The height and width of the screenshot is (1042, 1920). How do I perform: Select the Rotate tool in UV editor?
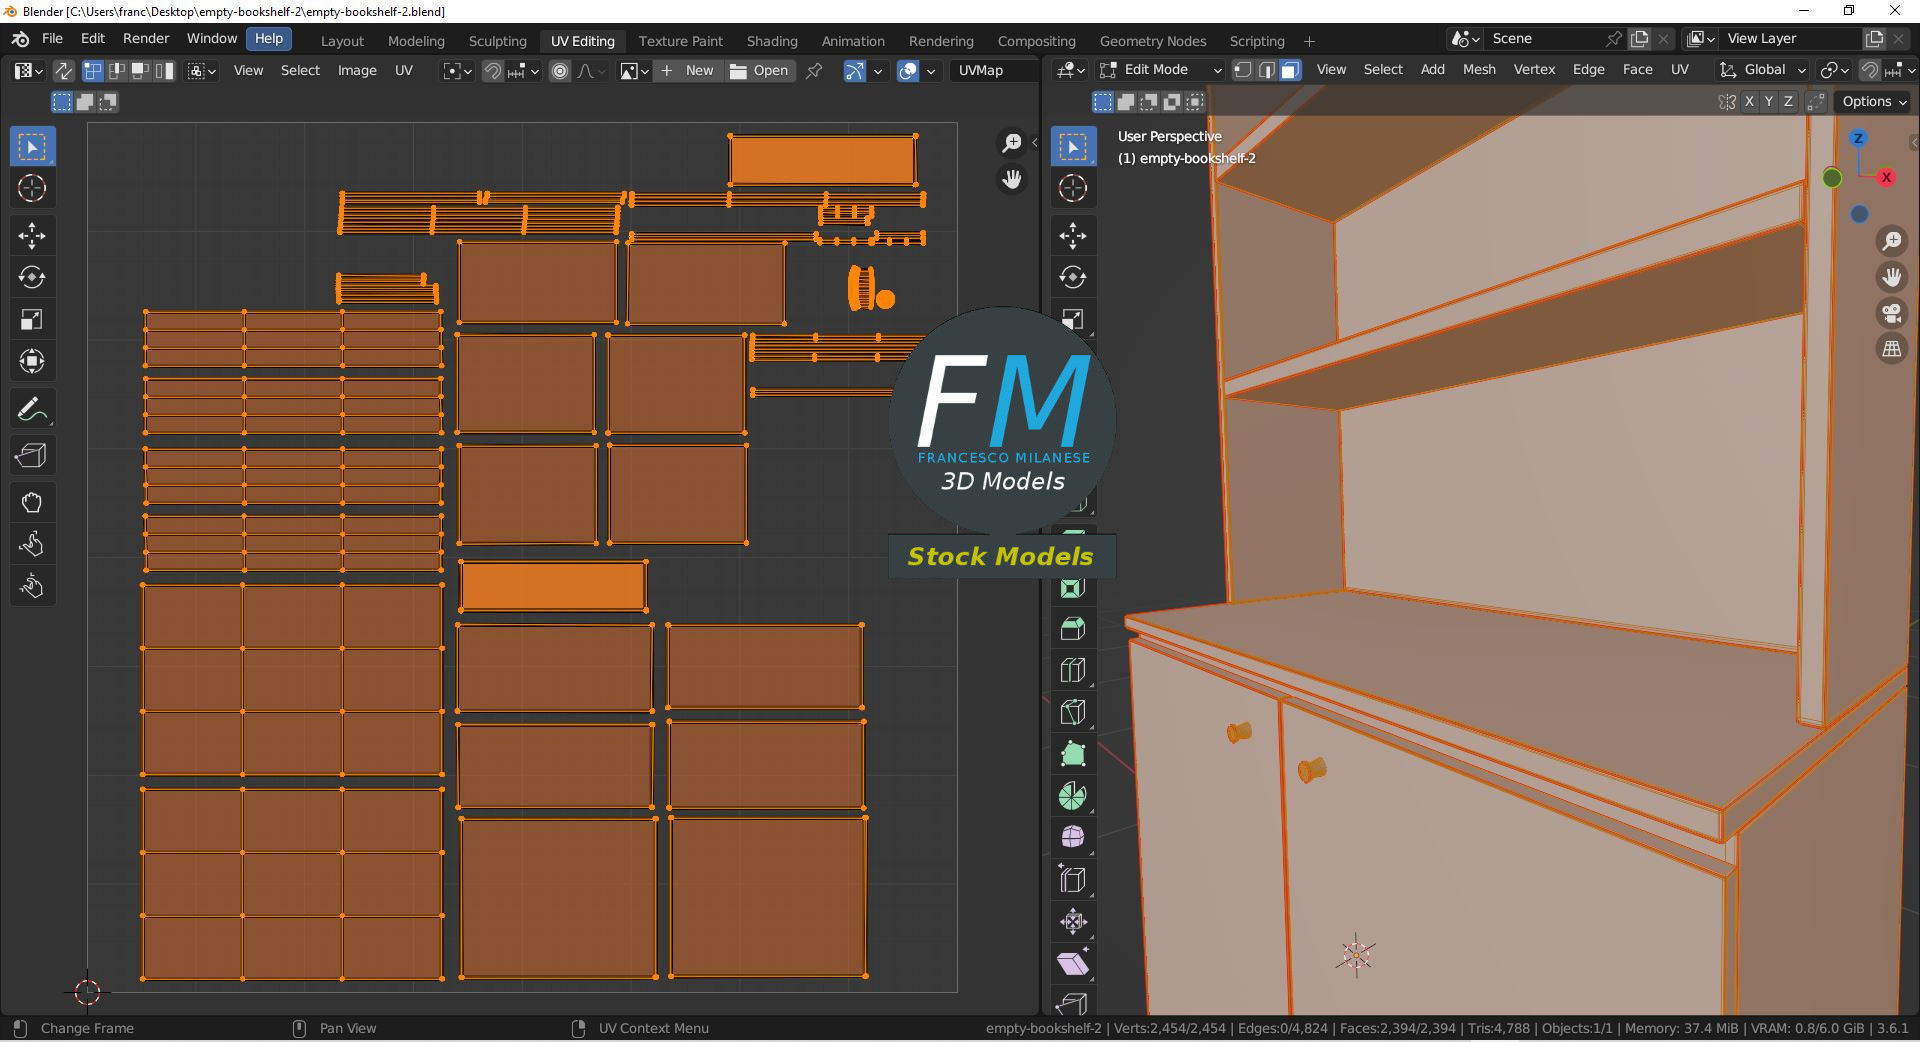pyautogui.click(x=32, y=278)
